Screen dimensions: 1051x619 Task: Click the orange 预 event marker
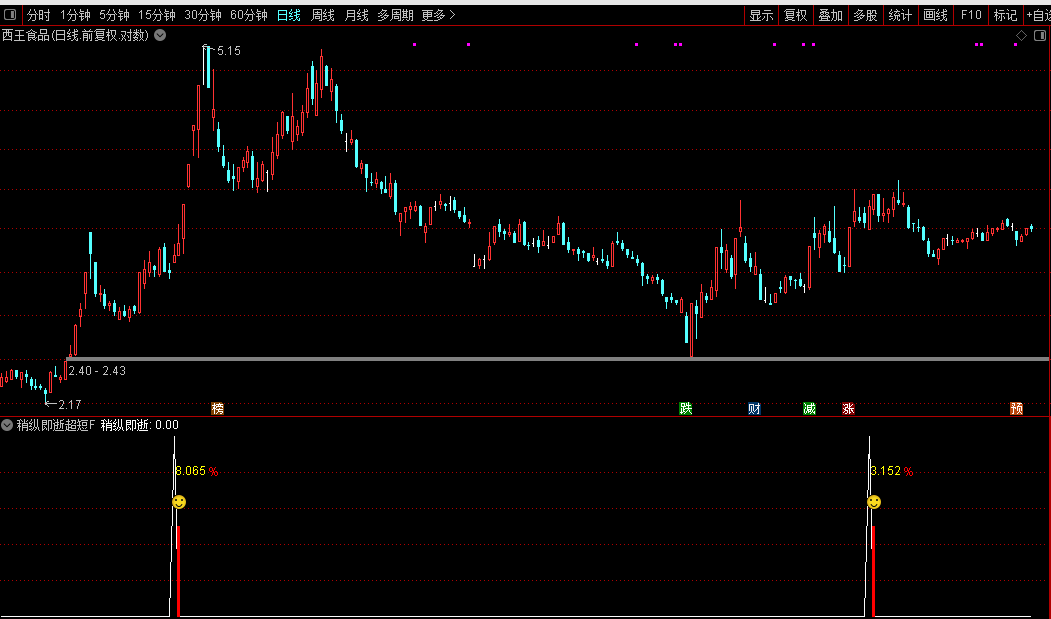pyautogui.click(x=1016, y=408)
